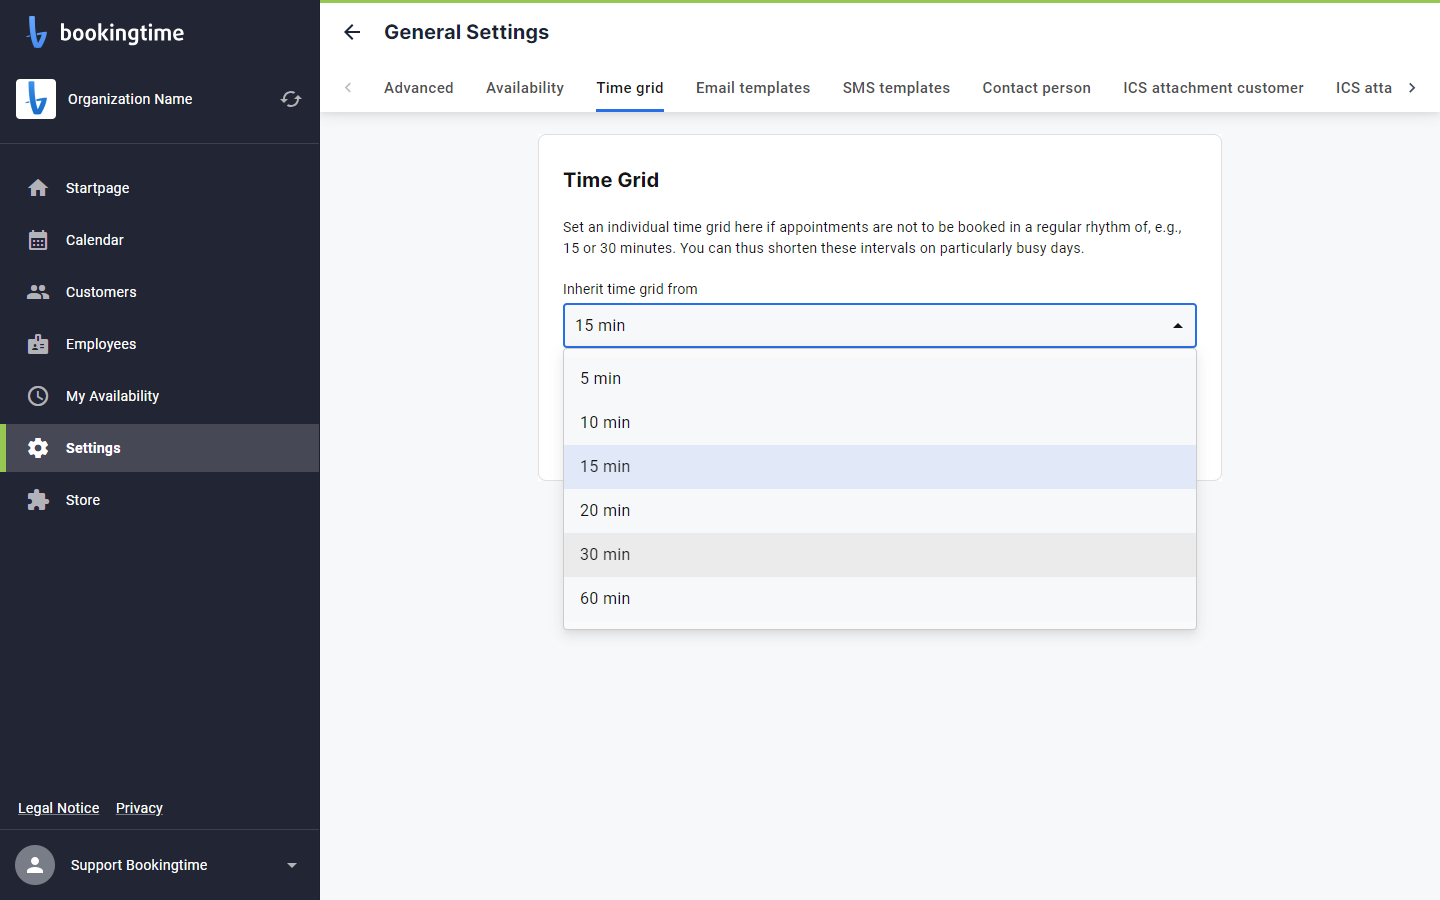The height and width of the screenshot is (900, 1440).
Task: Open Calendar from the sidebar
Action: 160,240
